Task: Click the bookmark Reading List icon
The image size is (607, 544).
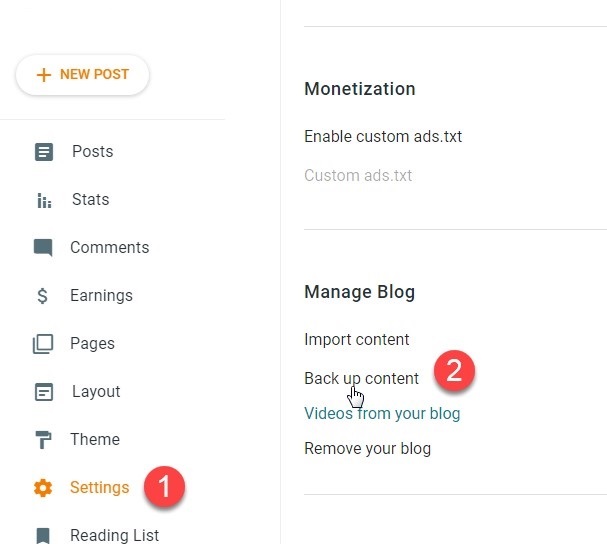Action: 43,535
